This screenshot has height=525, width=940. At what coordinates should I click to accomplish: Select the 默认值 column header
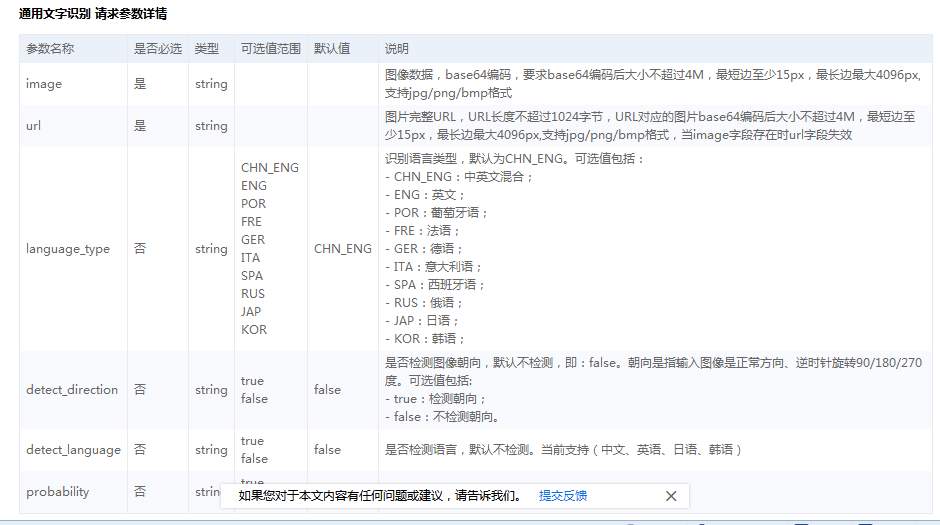(332, 49)
